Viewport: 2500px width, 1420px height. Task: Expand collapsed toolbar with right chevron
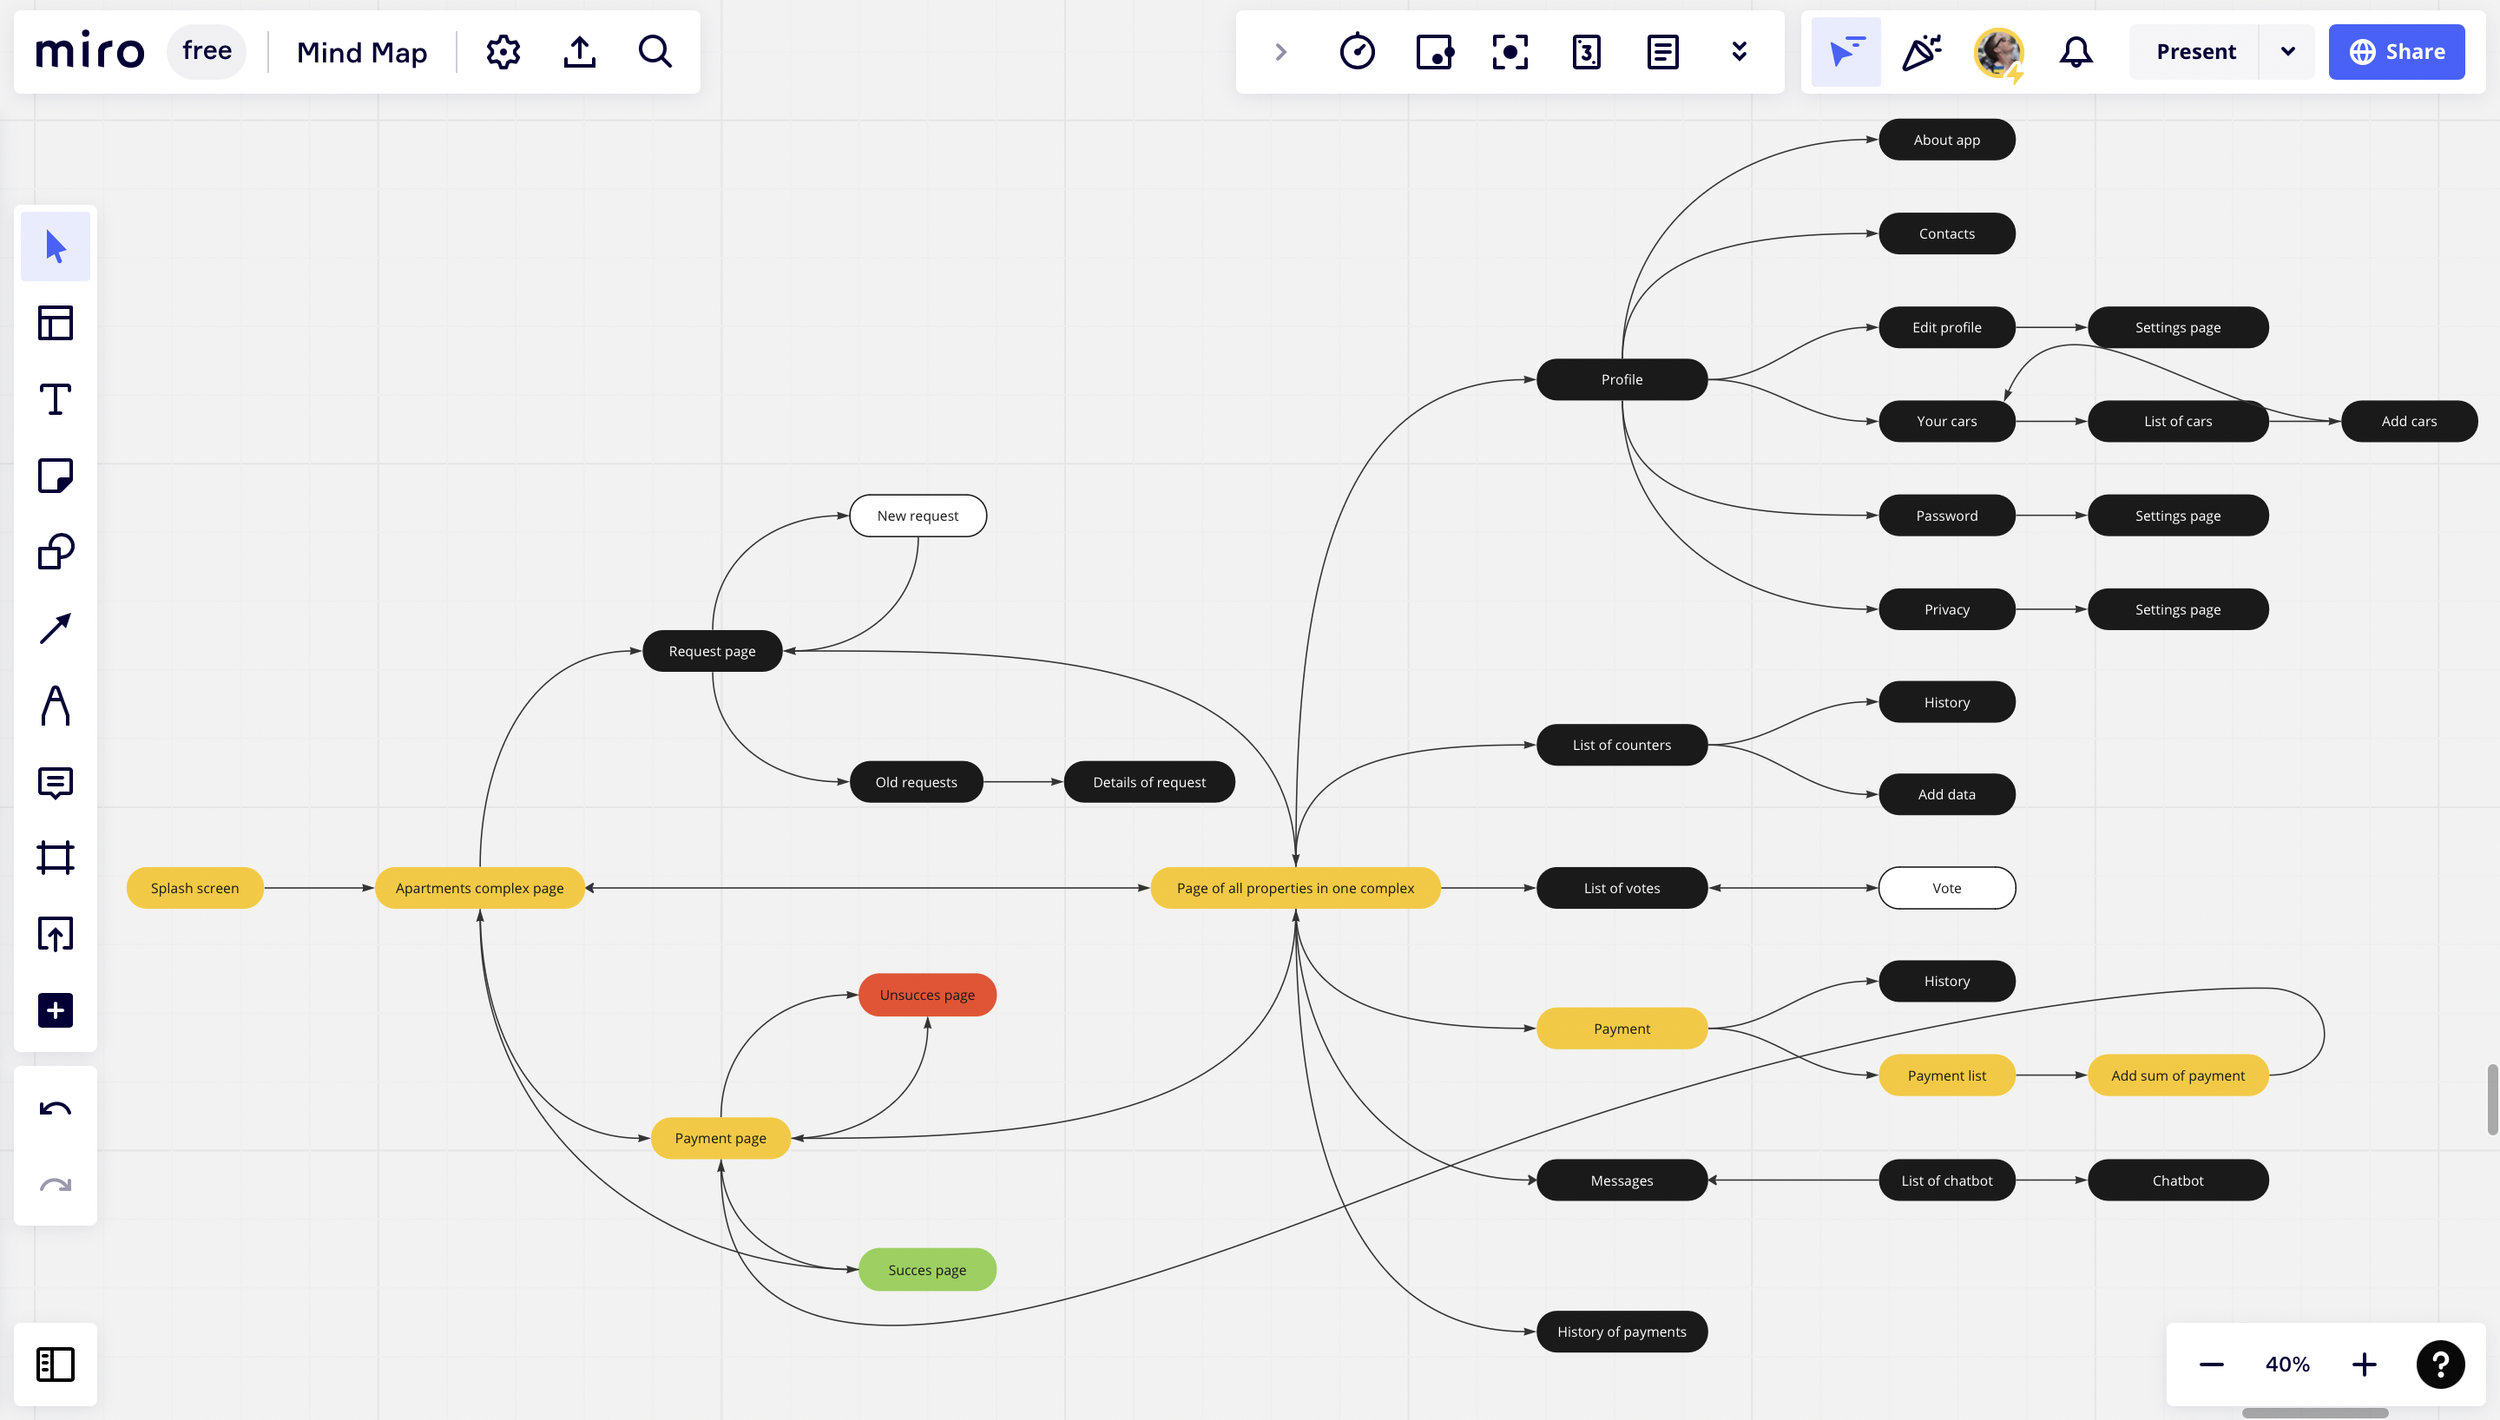click(x=1281, y=52)
